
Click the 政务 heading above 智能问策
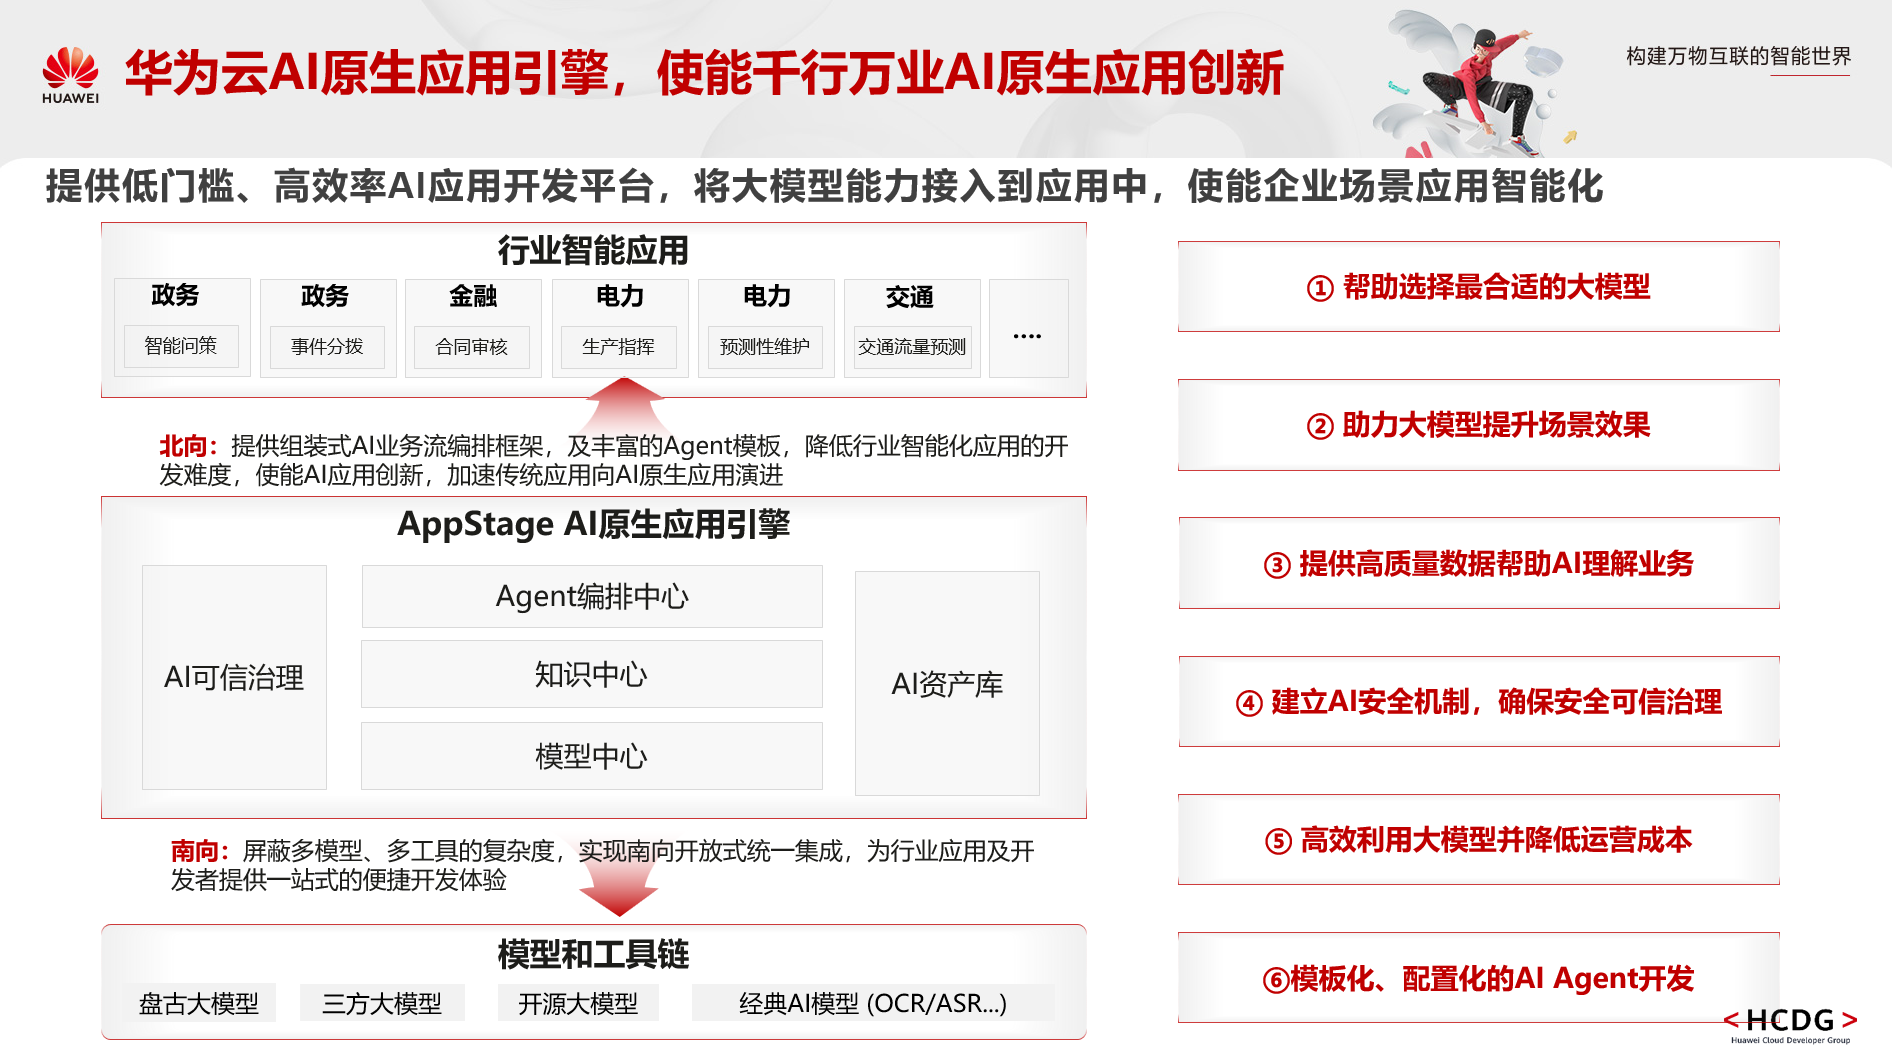coord(175,295)
